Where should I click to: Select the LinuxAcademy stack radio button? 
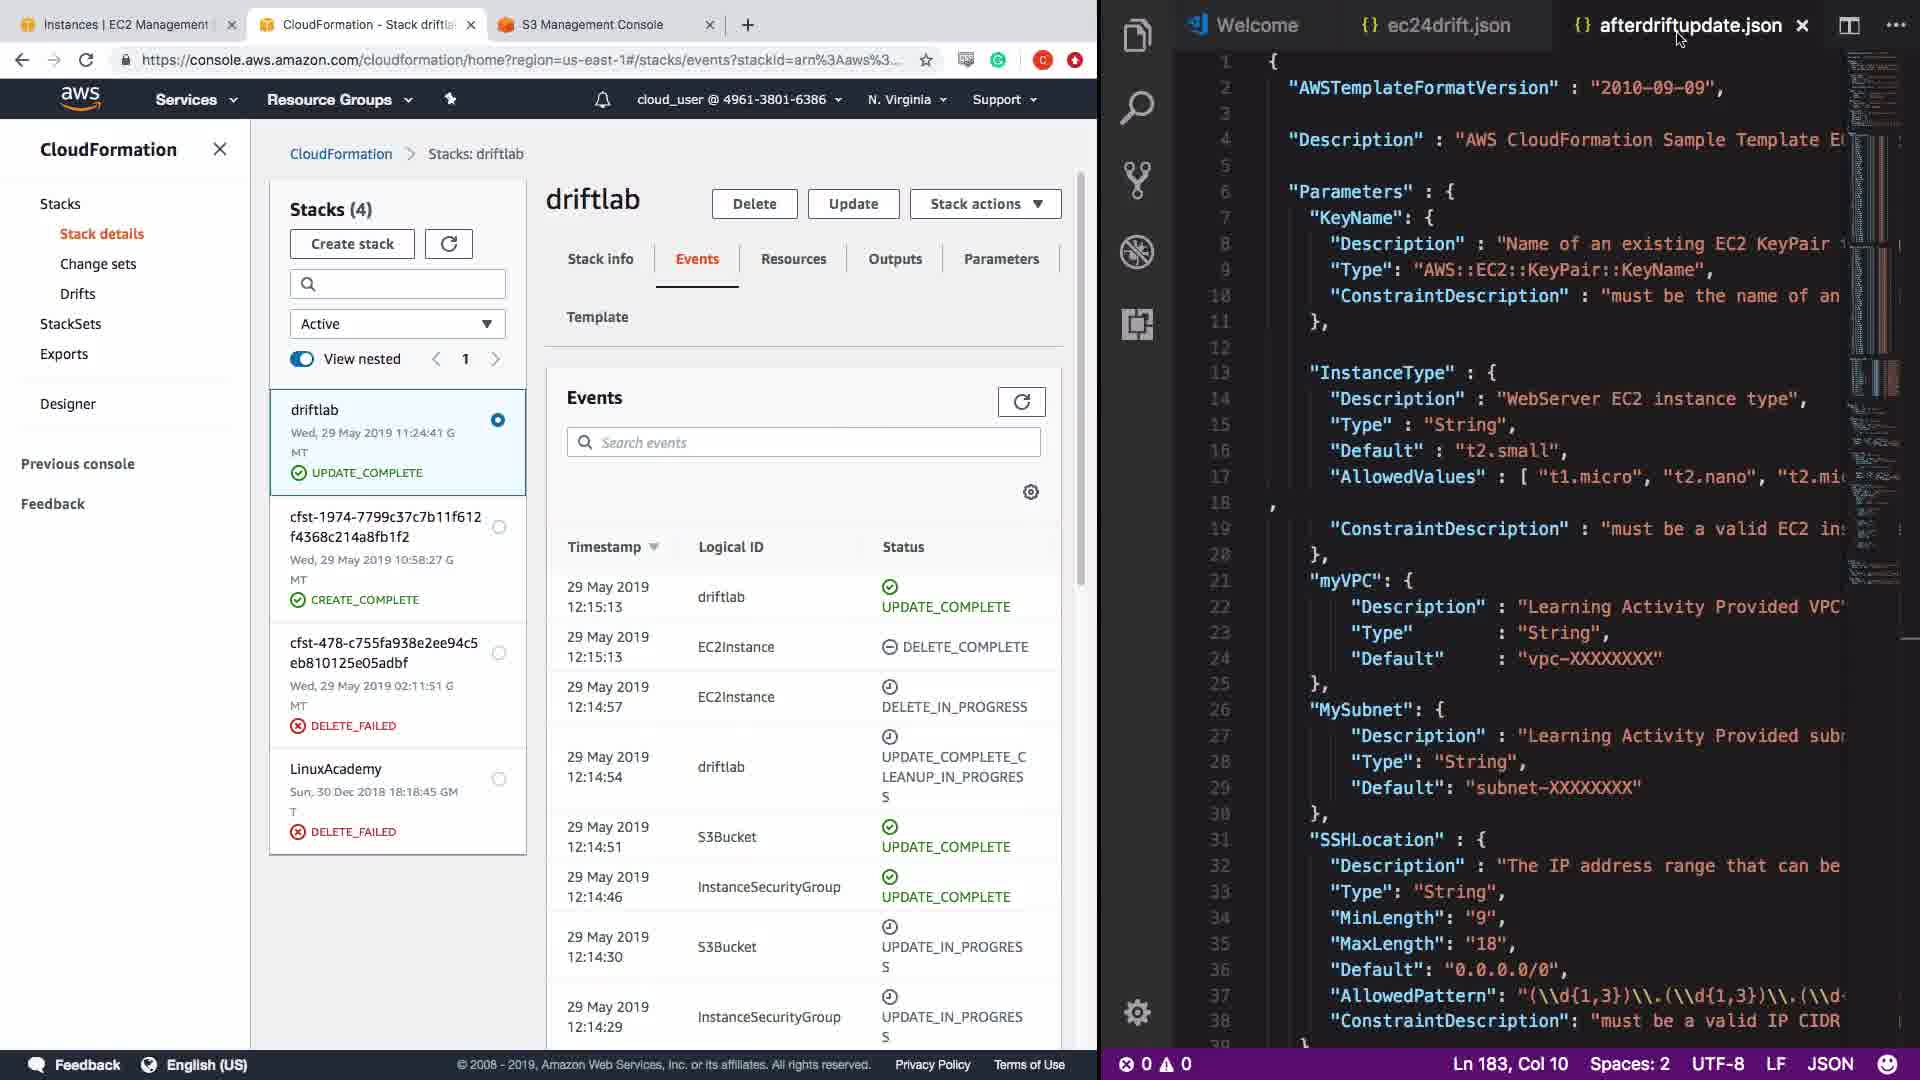tap(499, 779)
